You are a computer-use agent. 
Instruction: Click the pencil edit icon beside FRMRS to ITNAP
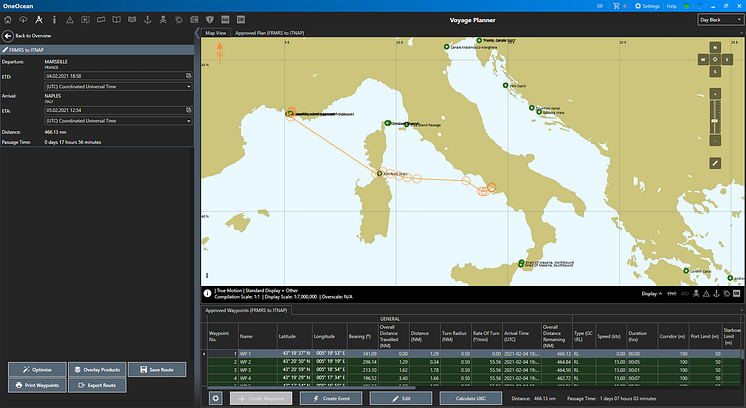[5, 49]
